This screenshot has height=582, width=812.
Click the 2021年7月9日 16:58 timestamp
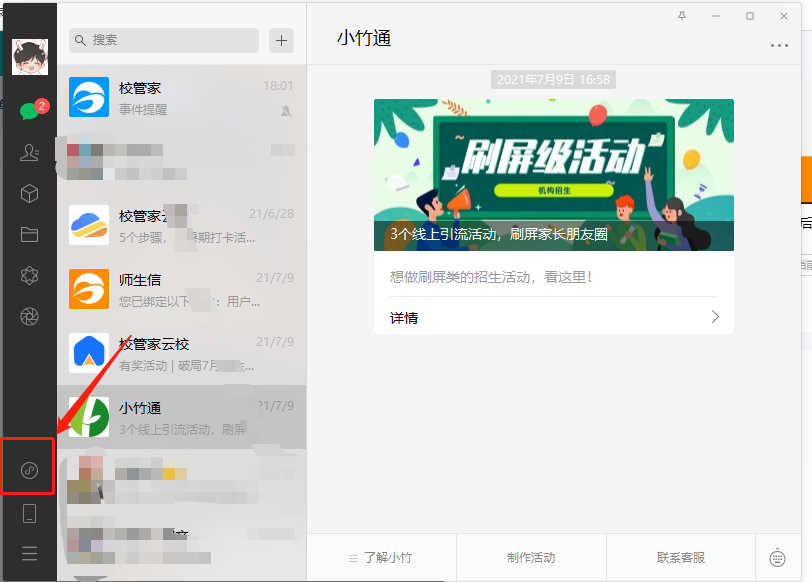coord(553,80)
